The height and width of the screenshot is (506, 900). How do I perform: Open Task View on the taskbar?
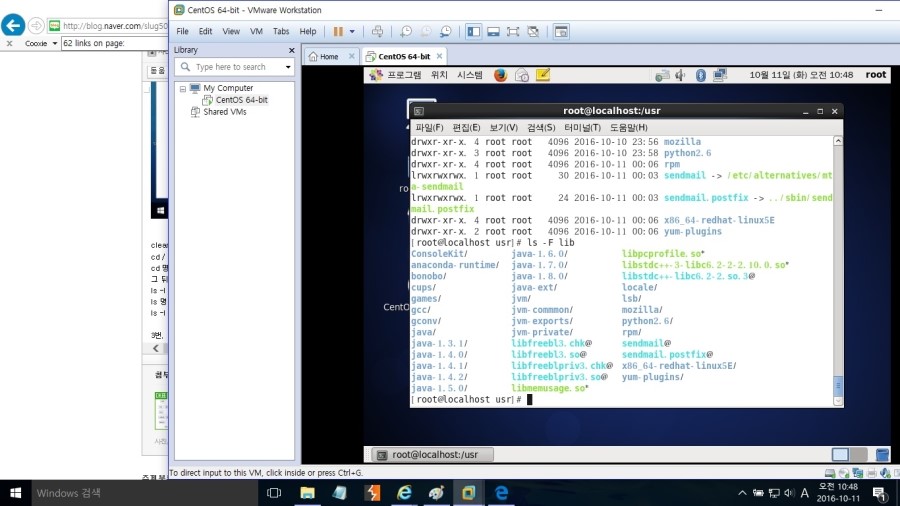pyautogui.click(x=274, y=493)
